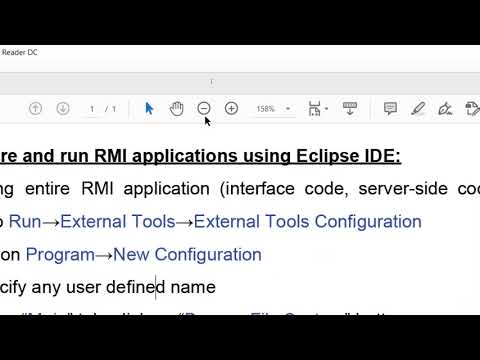
Task: Go to the next page arrow
Action: point(63,108)
